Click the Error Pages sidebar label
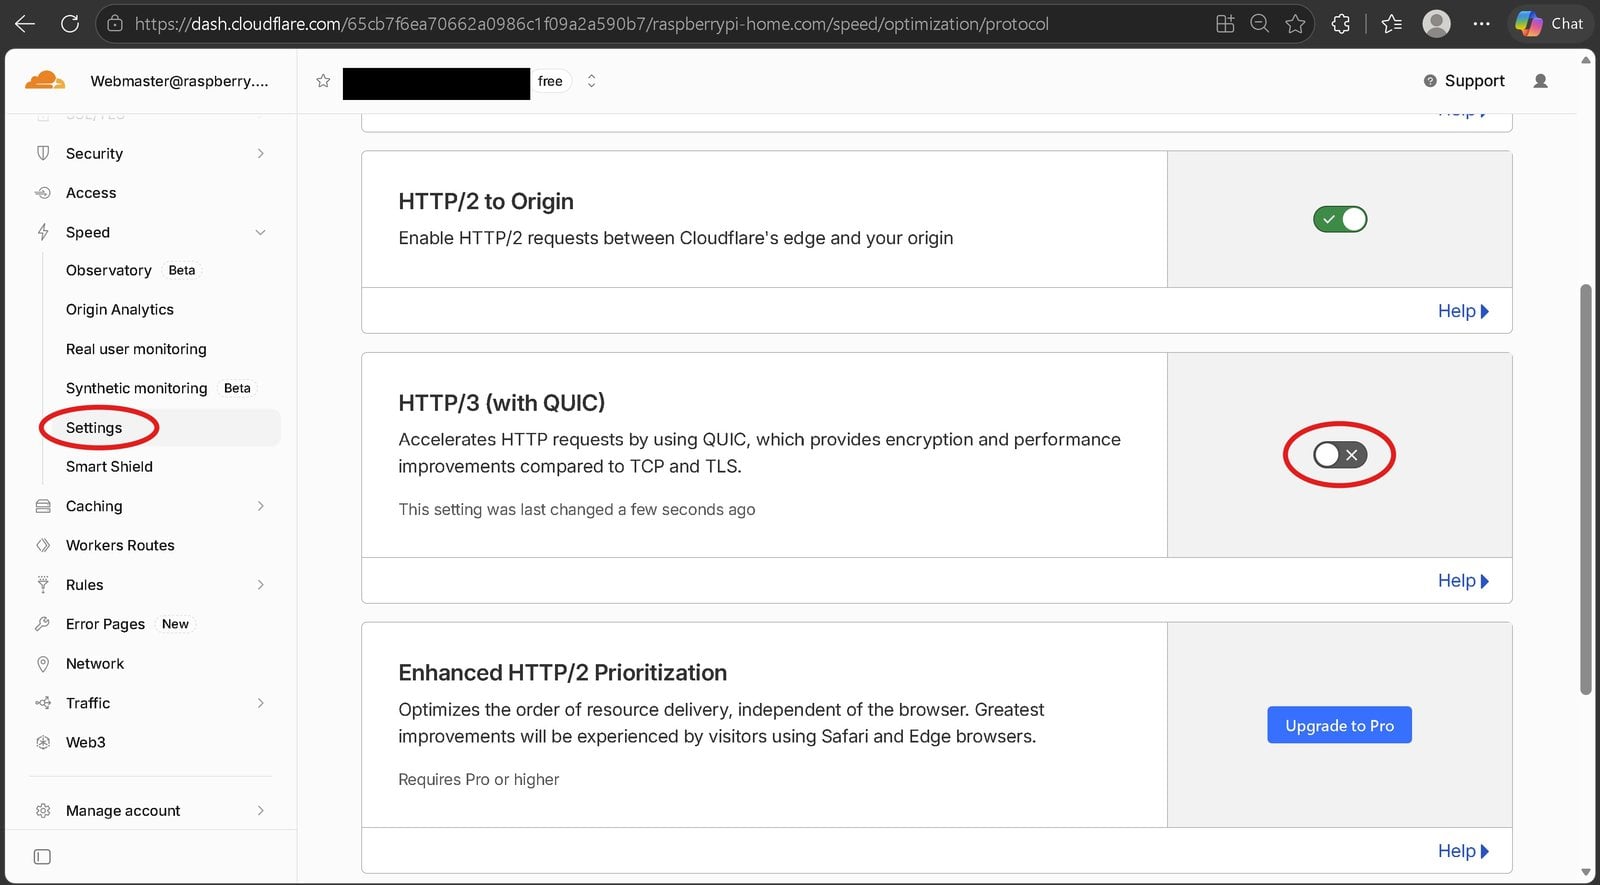The height and width of the screenshot is (885, 1600). 105,624
